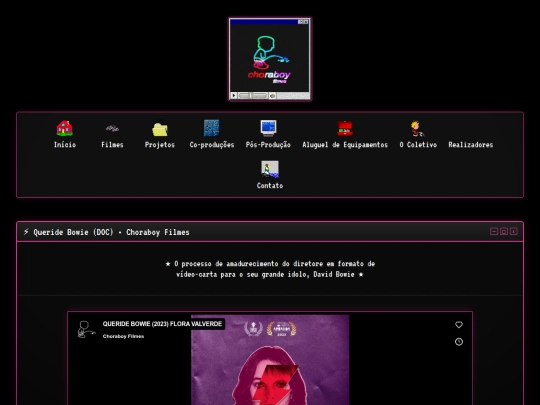The height and width of the screenshot is (405, 540).
Task: Click the Choraboy avatar in video player
Action: click(86, 329)
